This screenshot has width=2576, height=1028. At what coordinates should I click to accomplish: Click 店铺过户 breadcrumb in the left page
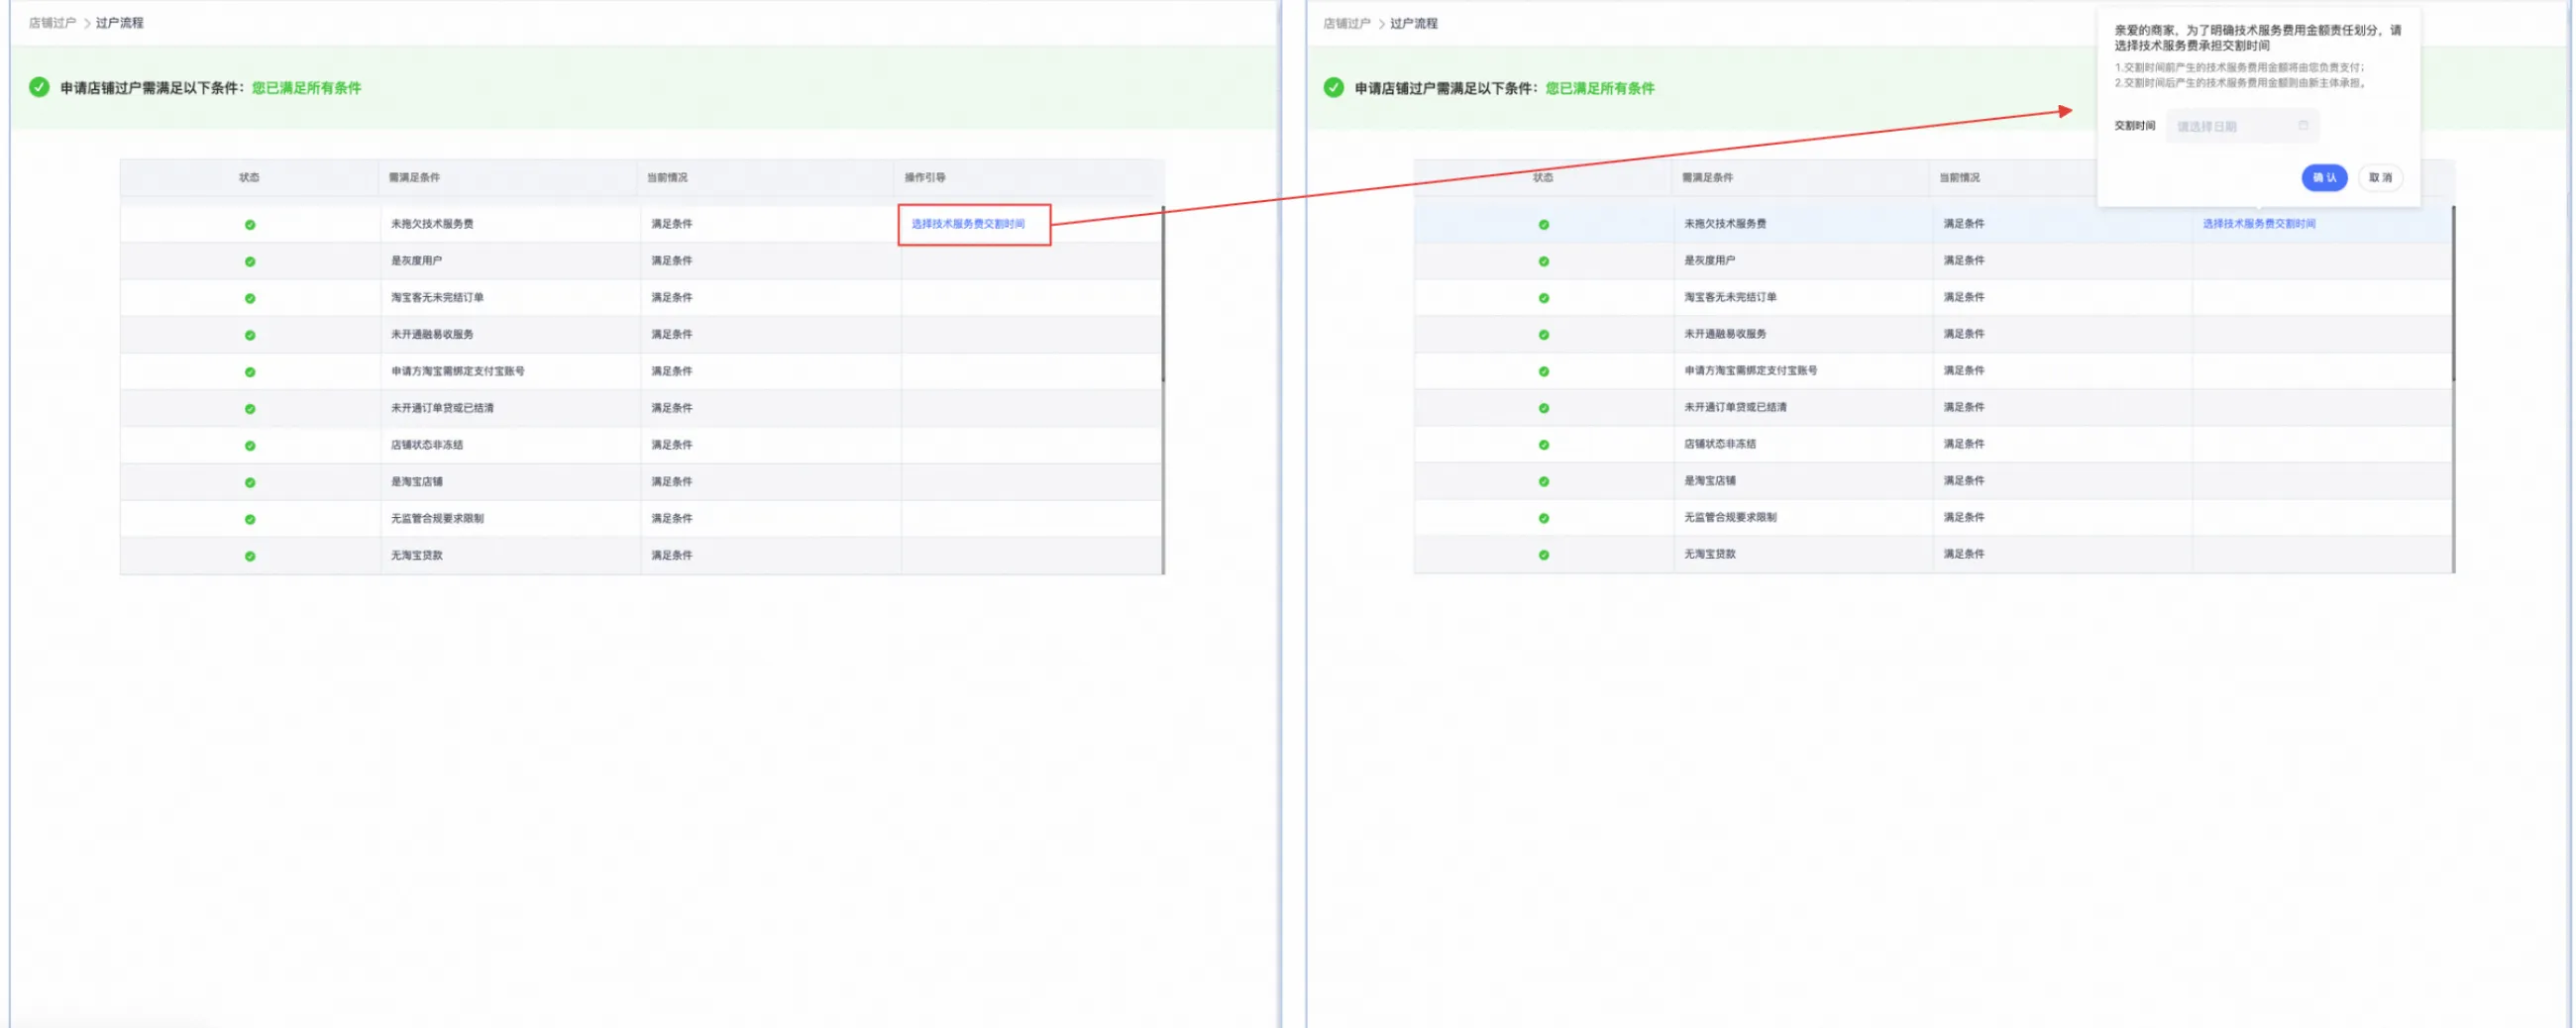pyautogui.click(x=52, y=23)
